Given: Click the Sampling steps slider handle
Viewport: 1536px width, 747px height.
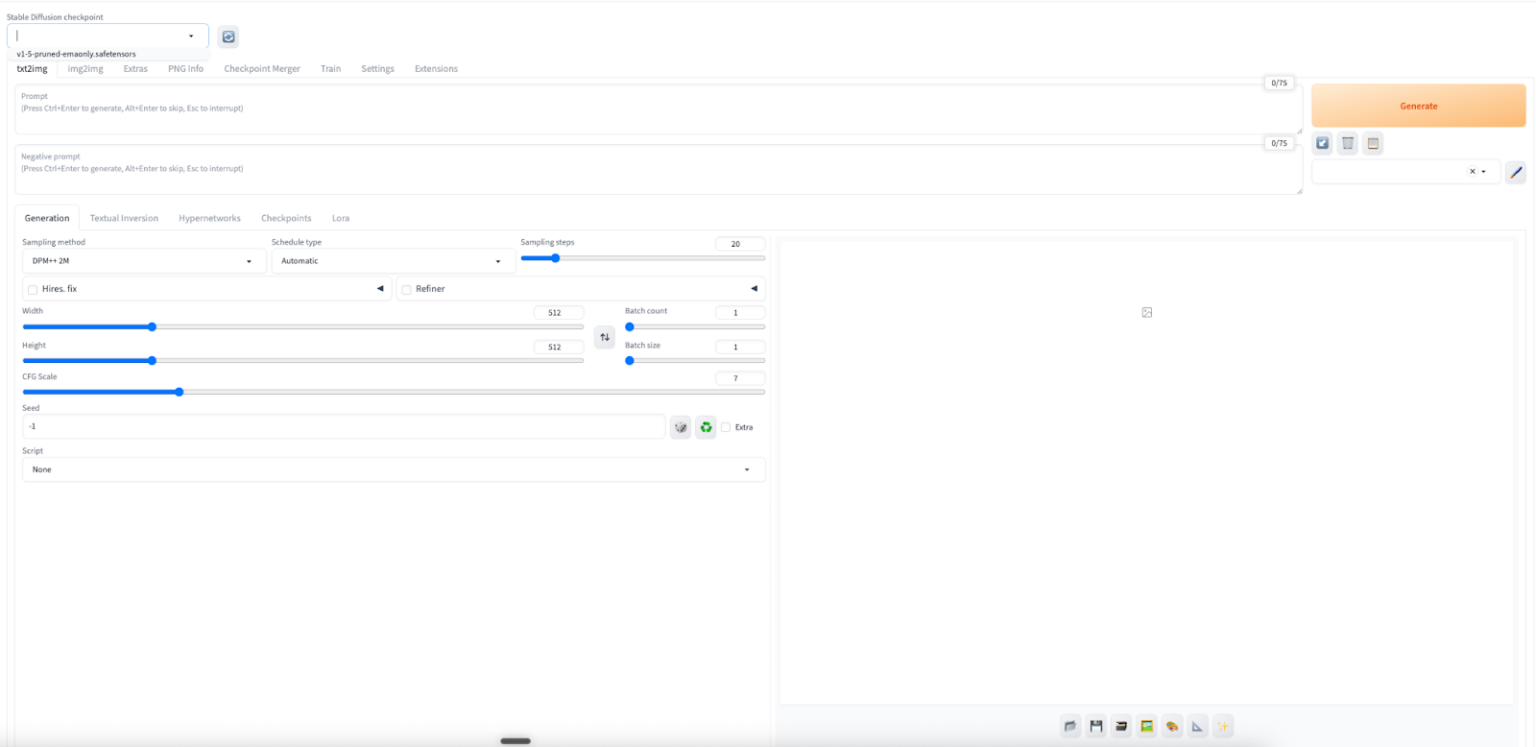Looking at the screenshot, I should 555,258.
